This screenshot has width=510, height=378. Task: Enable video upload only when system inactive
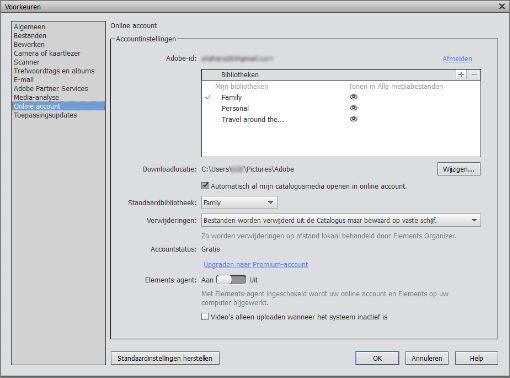pos(205,316)
